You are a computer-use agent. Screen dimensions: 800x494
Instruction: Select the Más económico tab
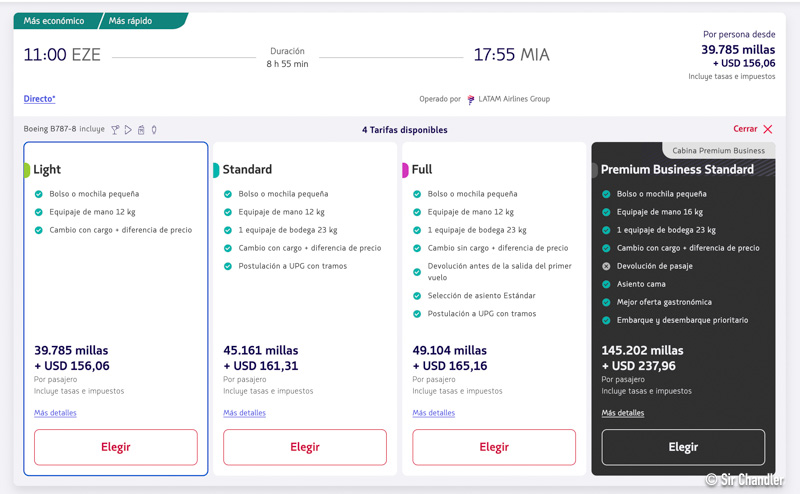coord(55,21)
